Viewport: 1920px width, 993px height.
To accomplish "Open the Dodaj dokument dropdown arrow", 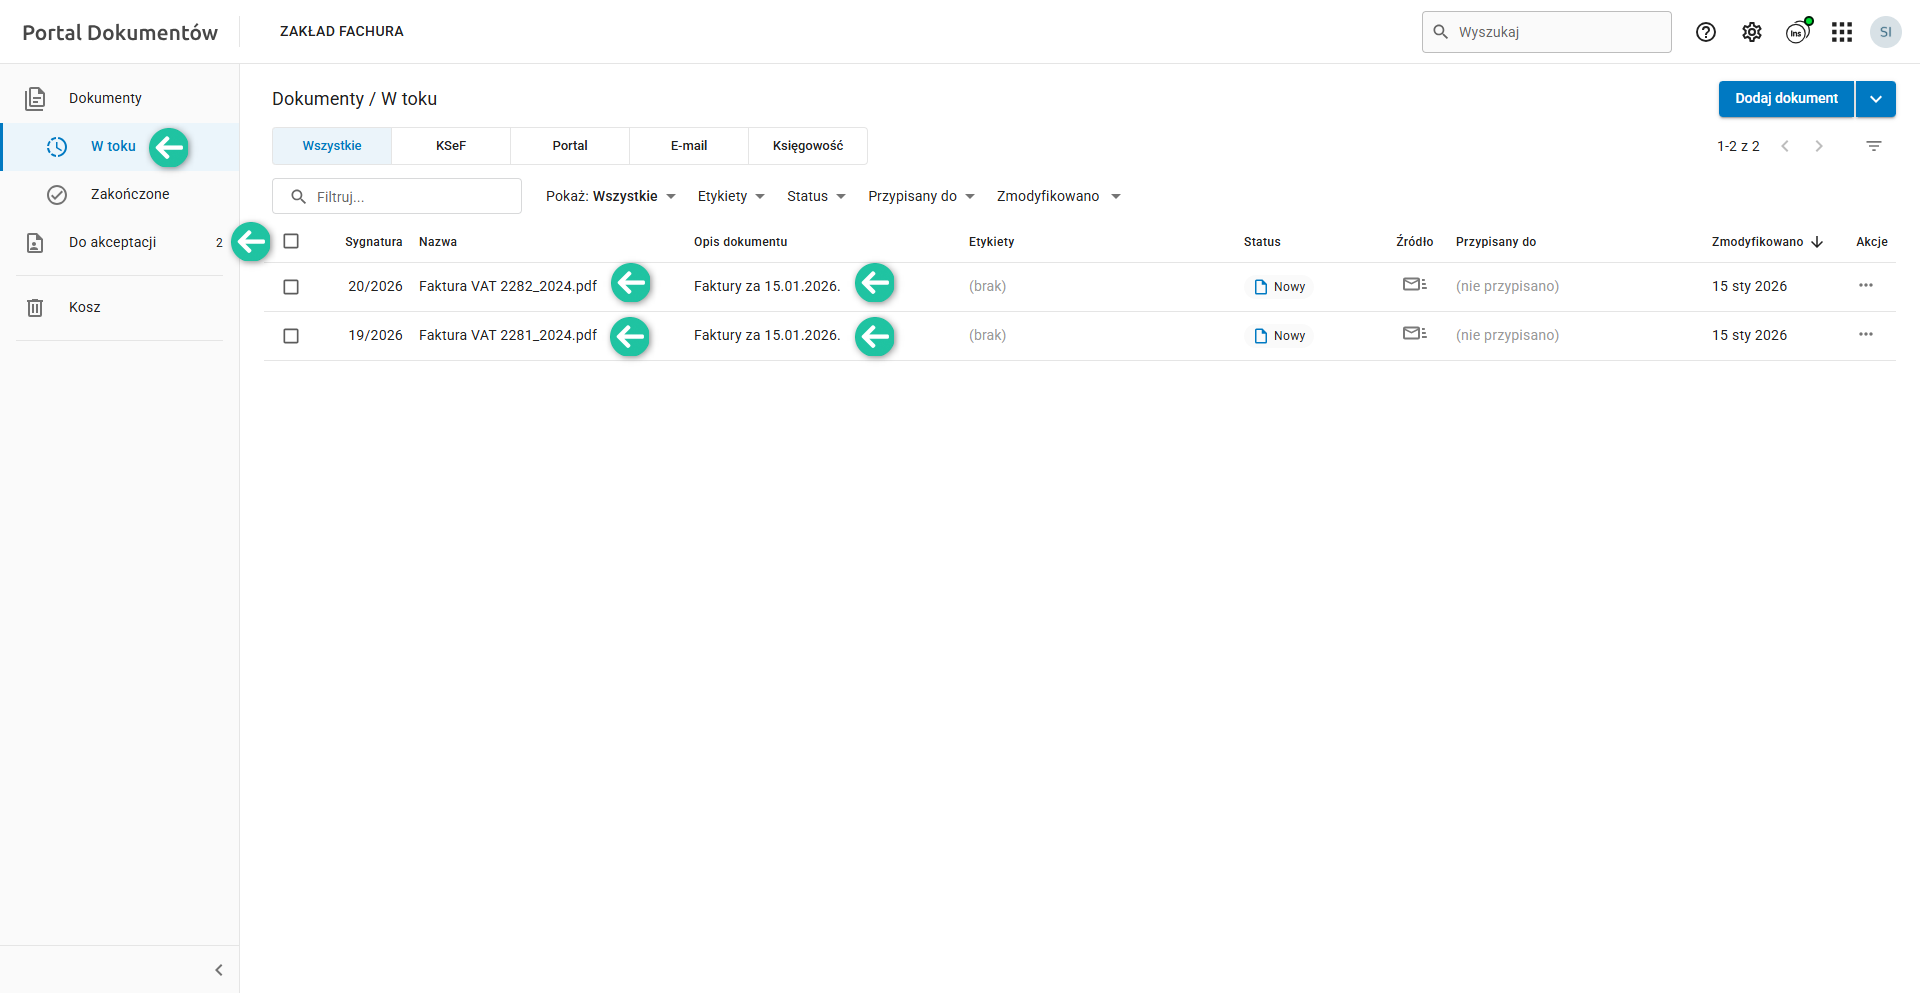I will [1876, 99].
